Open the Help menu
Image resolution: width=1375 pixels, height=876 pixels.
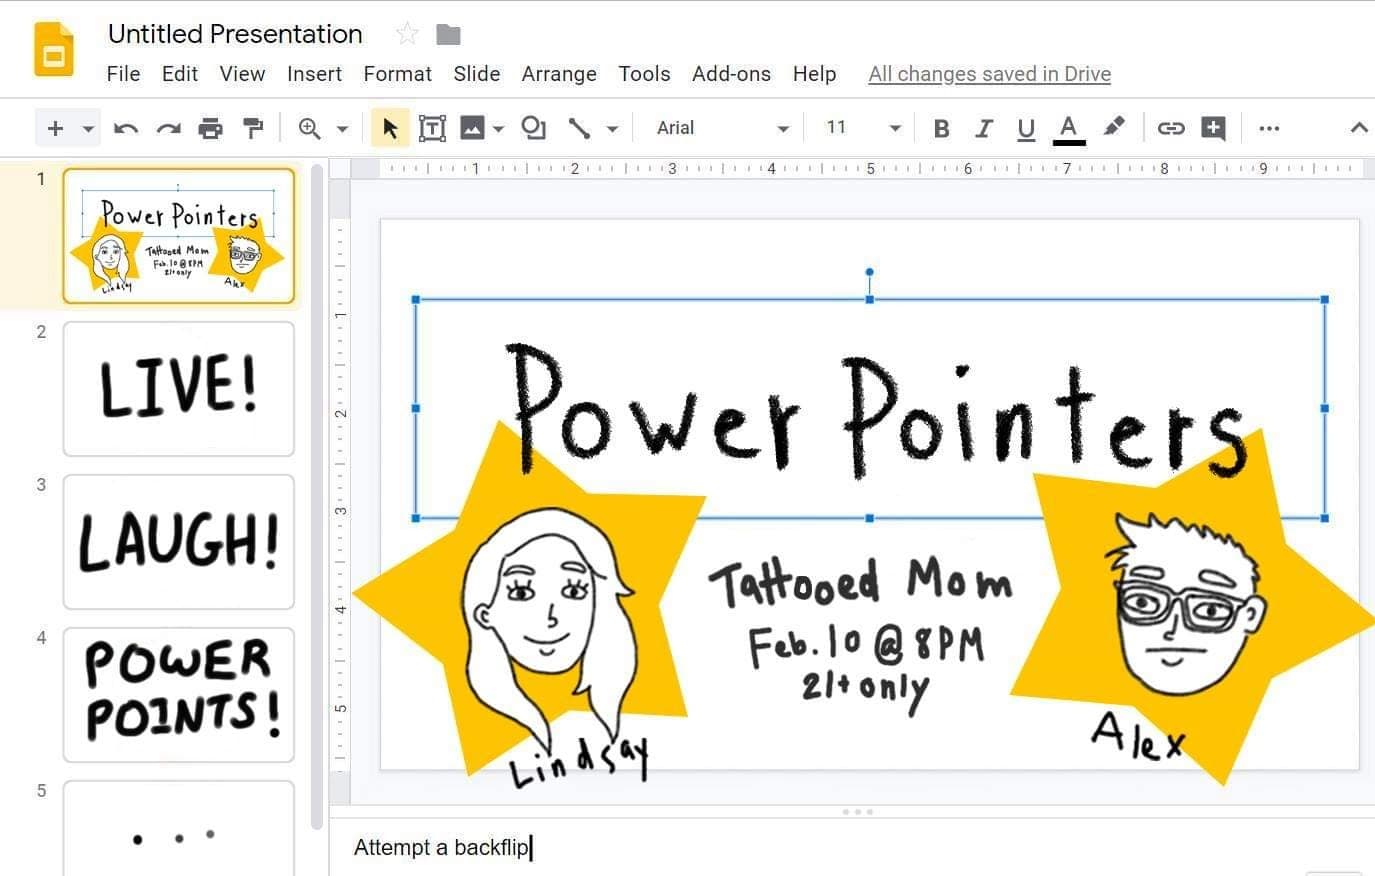(x=814, y=74)
